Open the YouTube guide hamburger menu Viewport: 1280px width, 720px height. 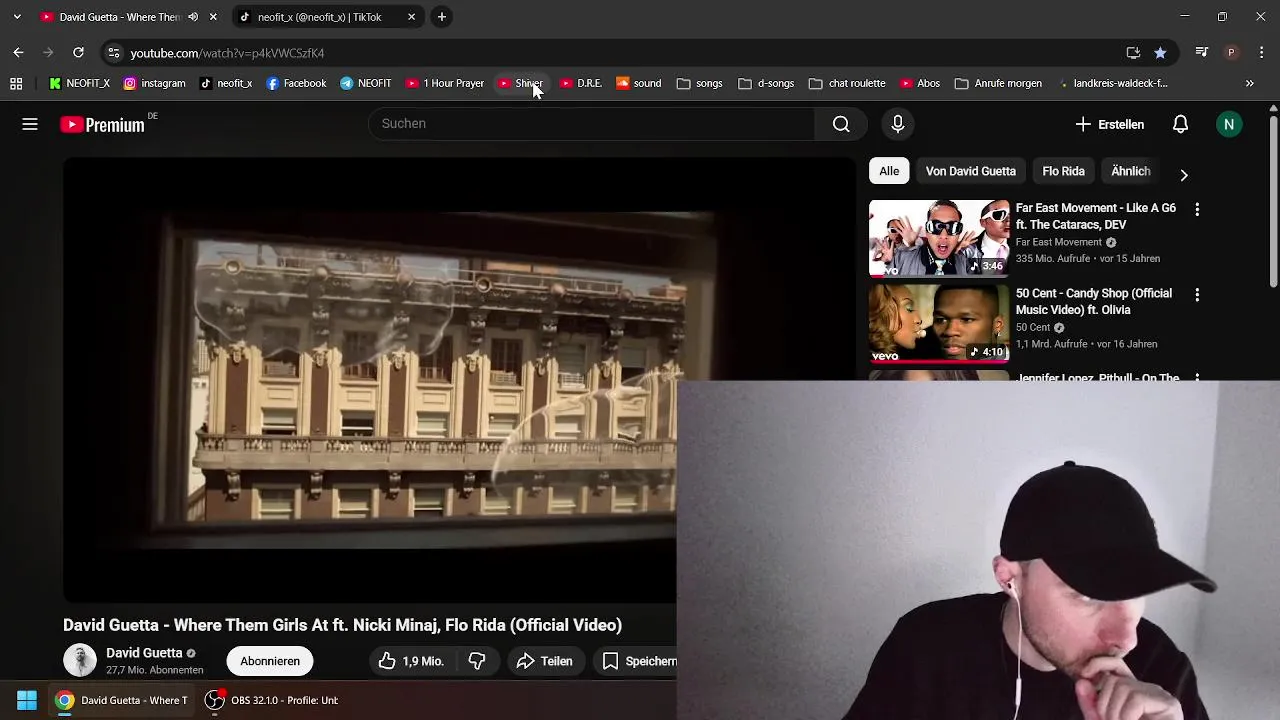coord(30,124)
